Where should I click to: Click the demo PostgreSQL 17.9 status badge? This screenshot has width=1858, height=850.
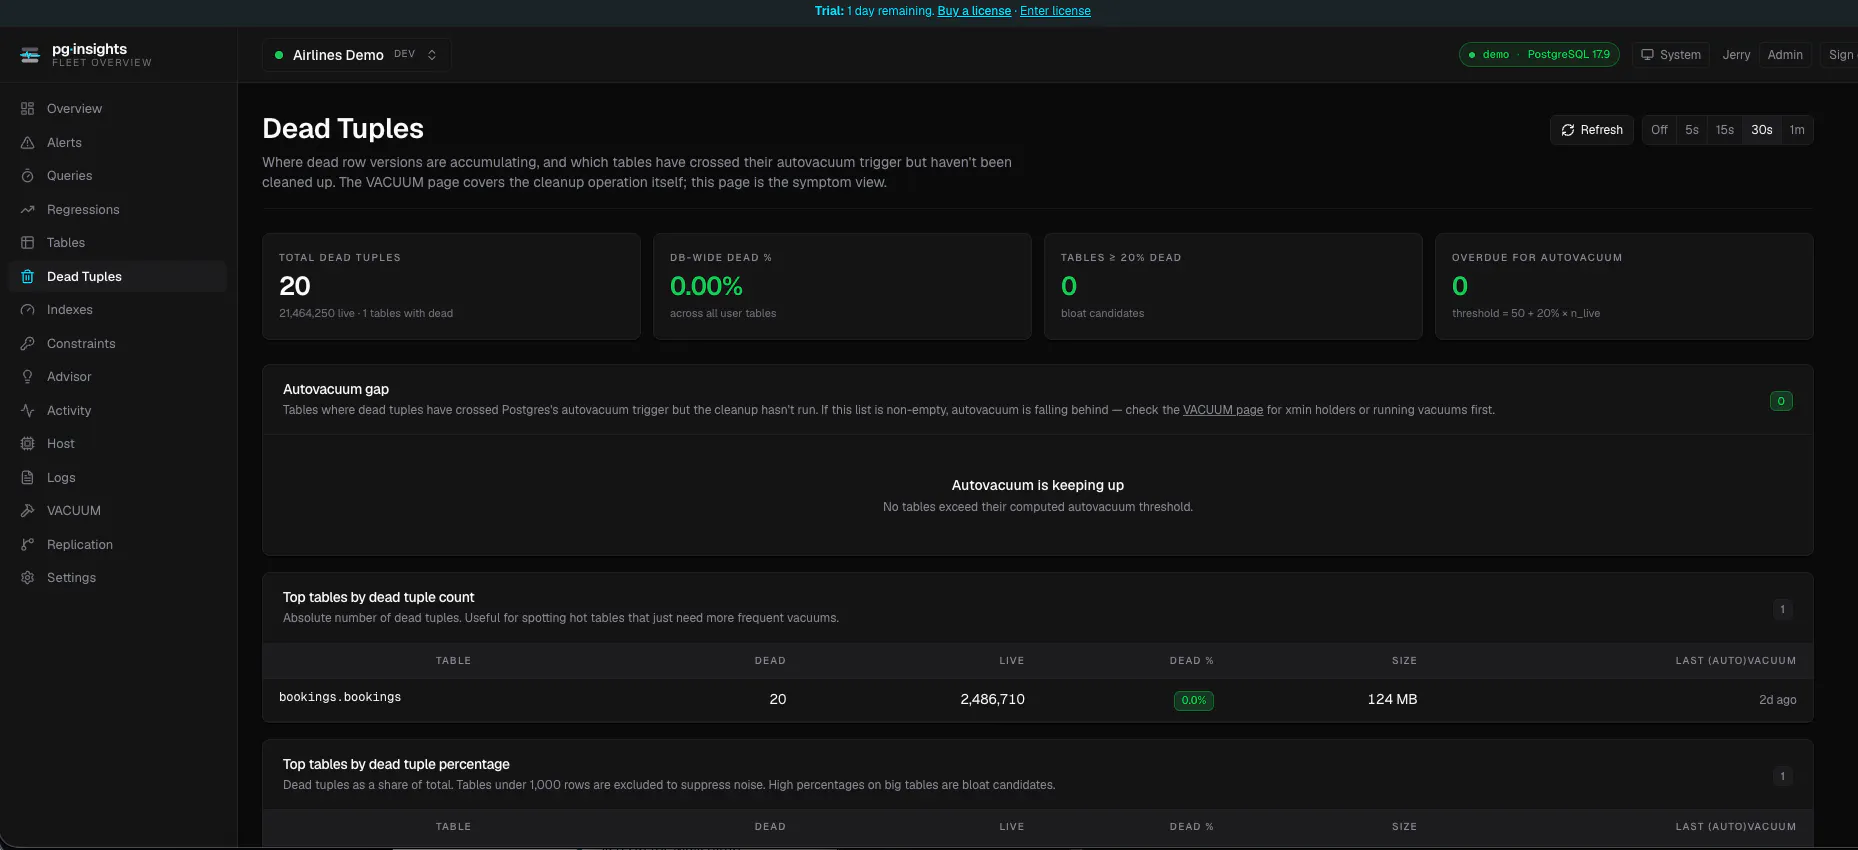[1539, 55]
